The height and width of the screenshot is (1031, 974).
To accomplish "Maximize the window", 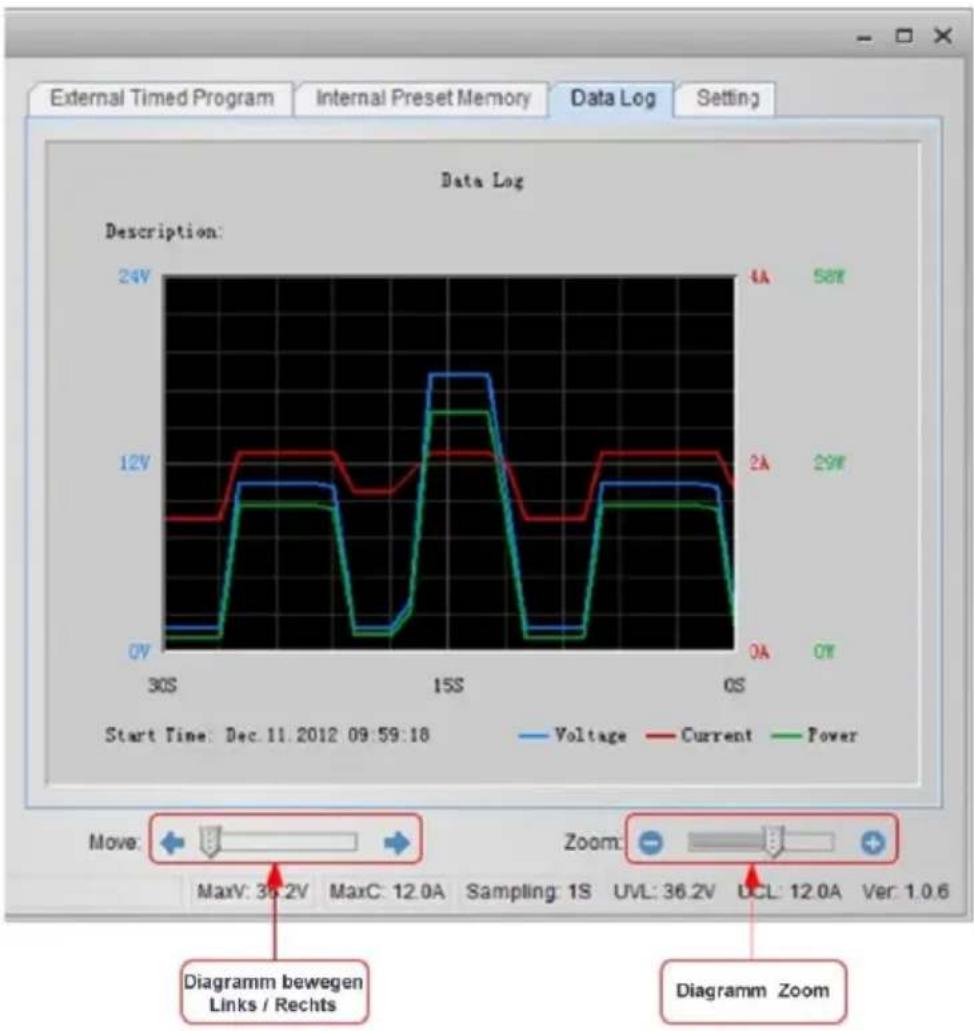I will 904,36.
